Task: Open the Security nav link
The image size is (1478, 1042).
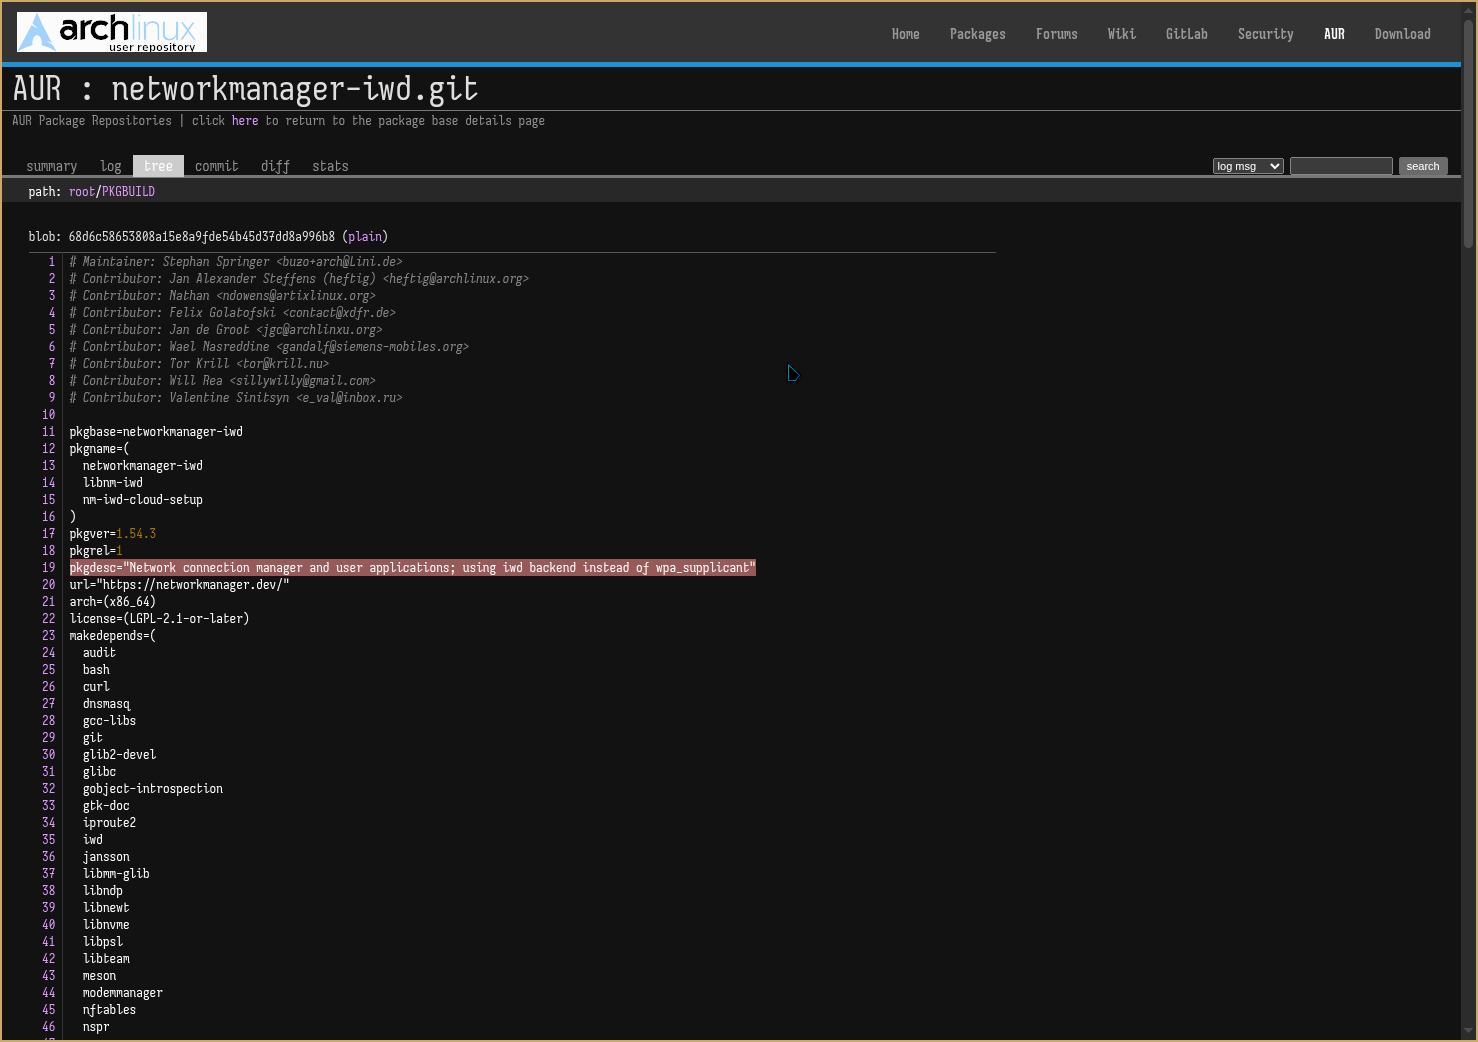Action: coord(1265,34)
